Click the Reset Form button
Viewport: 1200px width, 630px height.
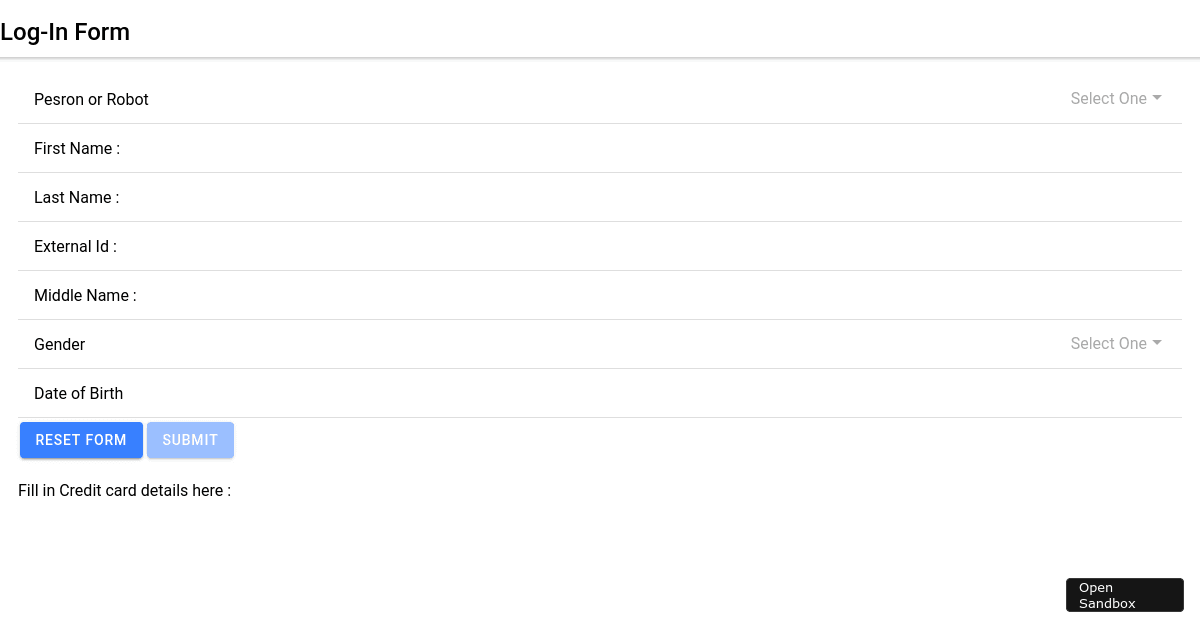81,440
